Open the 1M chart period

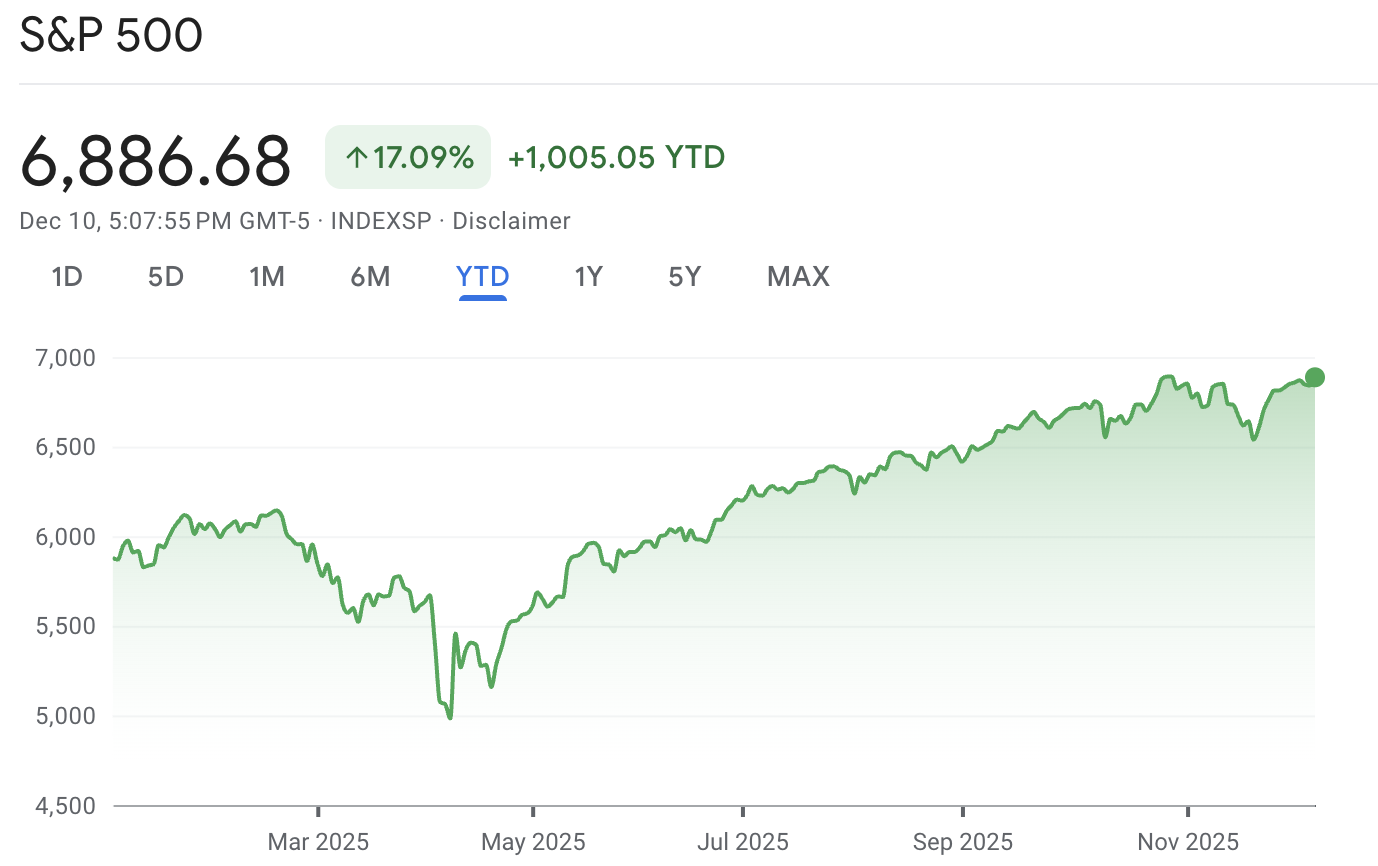coord(267,277)
